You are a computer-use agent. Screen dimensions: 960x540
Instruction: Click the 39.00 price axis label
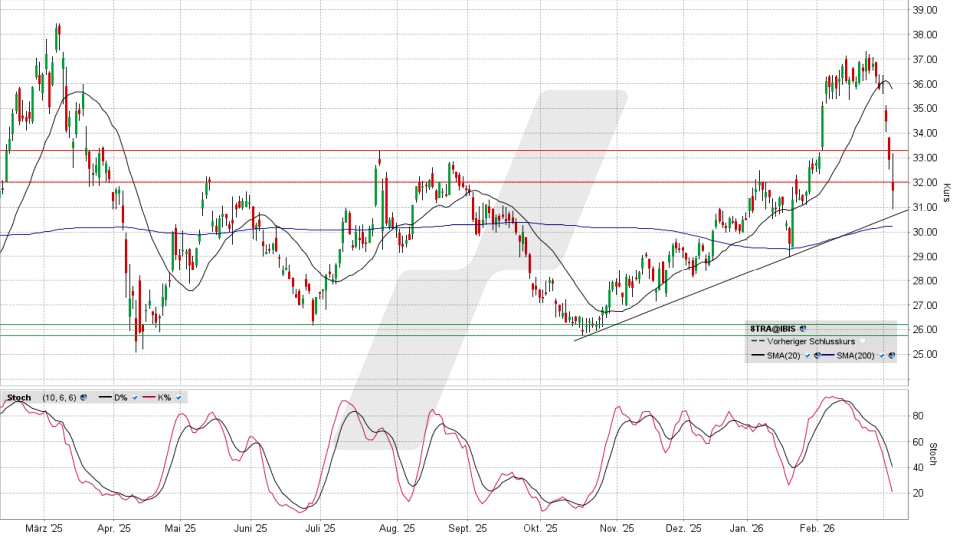click(925, 10)
